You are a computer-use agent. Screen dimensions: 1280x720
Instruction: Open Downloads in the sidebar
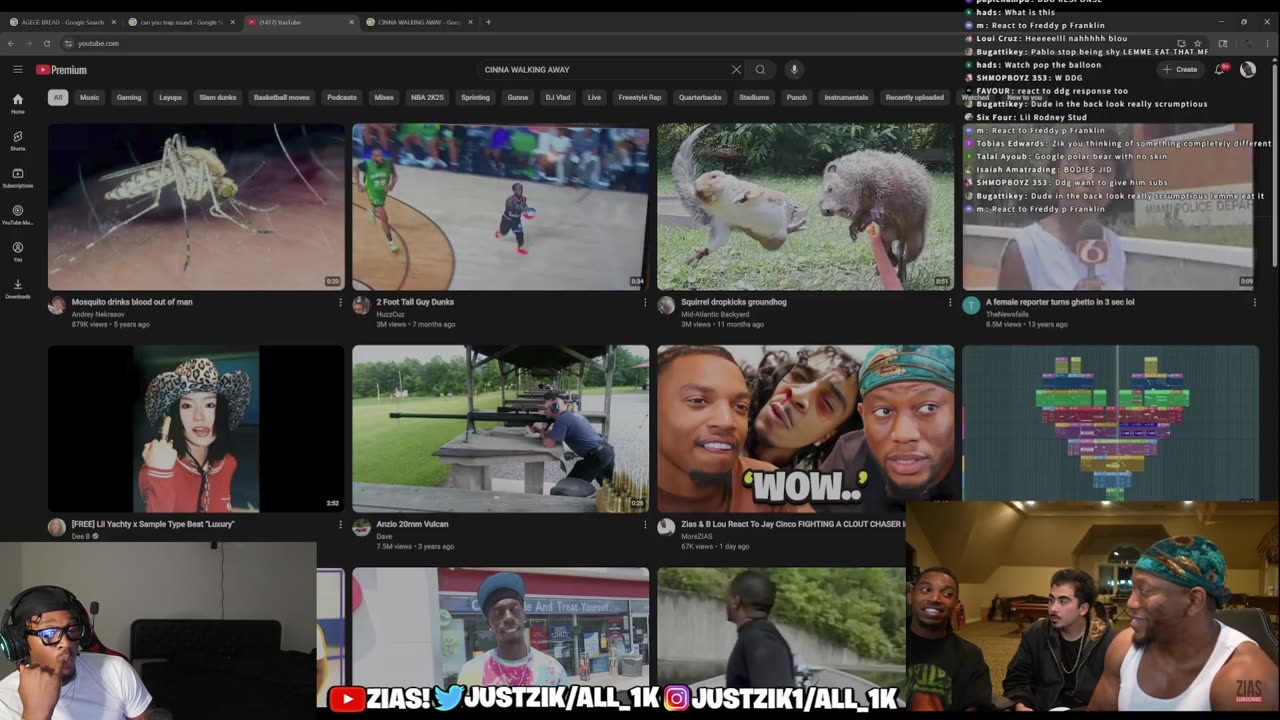pos(17,289)
